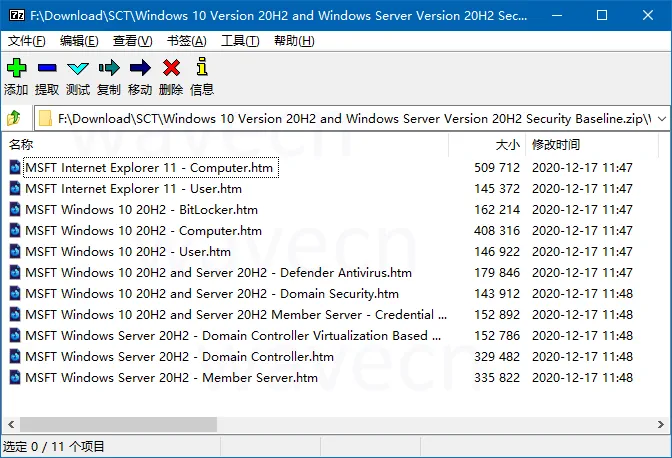Open the 帮助(H) Help menu
Image resolution: width=672 pixels, height=458 pixels.
click(x=294, y=41)
